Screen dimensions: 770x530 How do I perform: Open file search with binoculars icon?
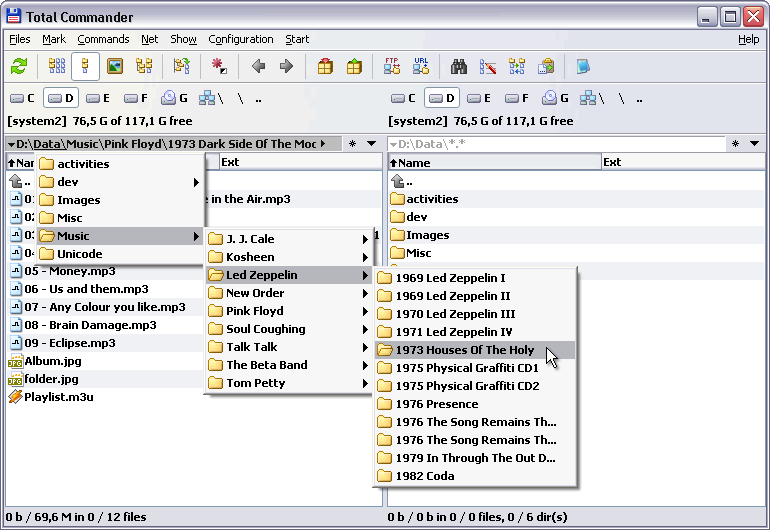pos(459,67)
